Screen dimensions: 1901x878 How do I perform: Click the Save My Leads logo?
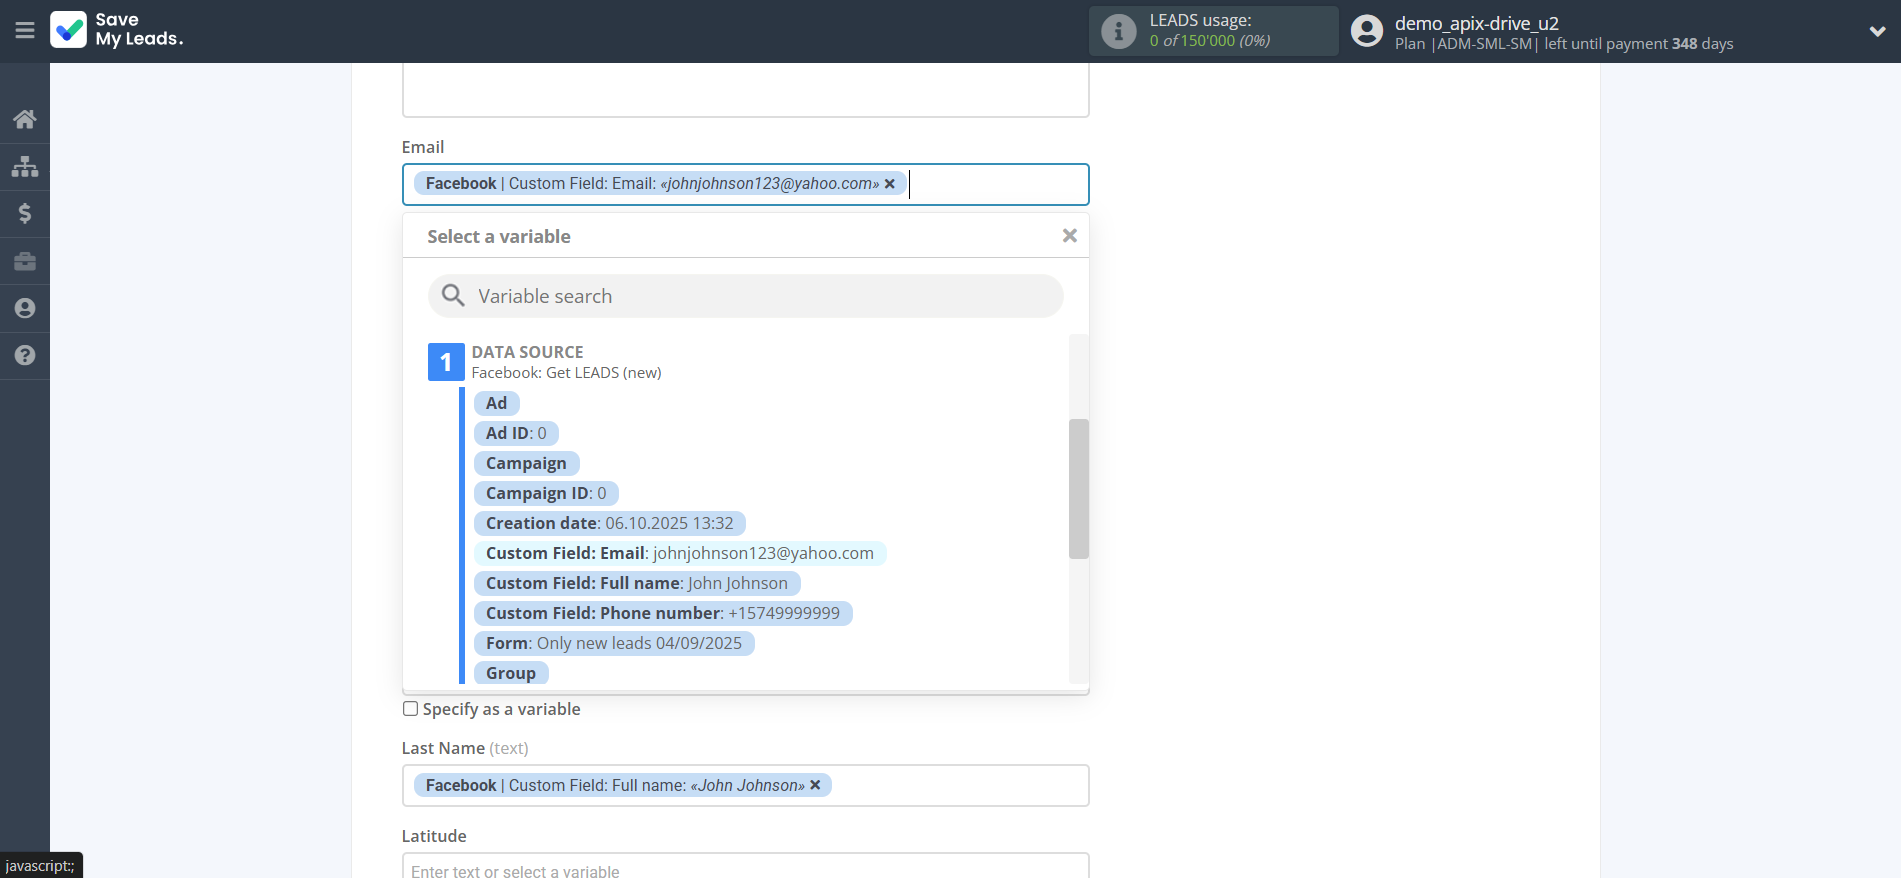(x=116, y=30)
